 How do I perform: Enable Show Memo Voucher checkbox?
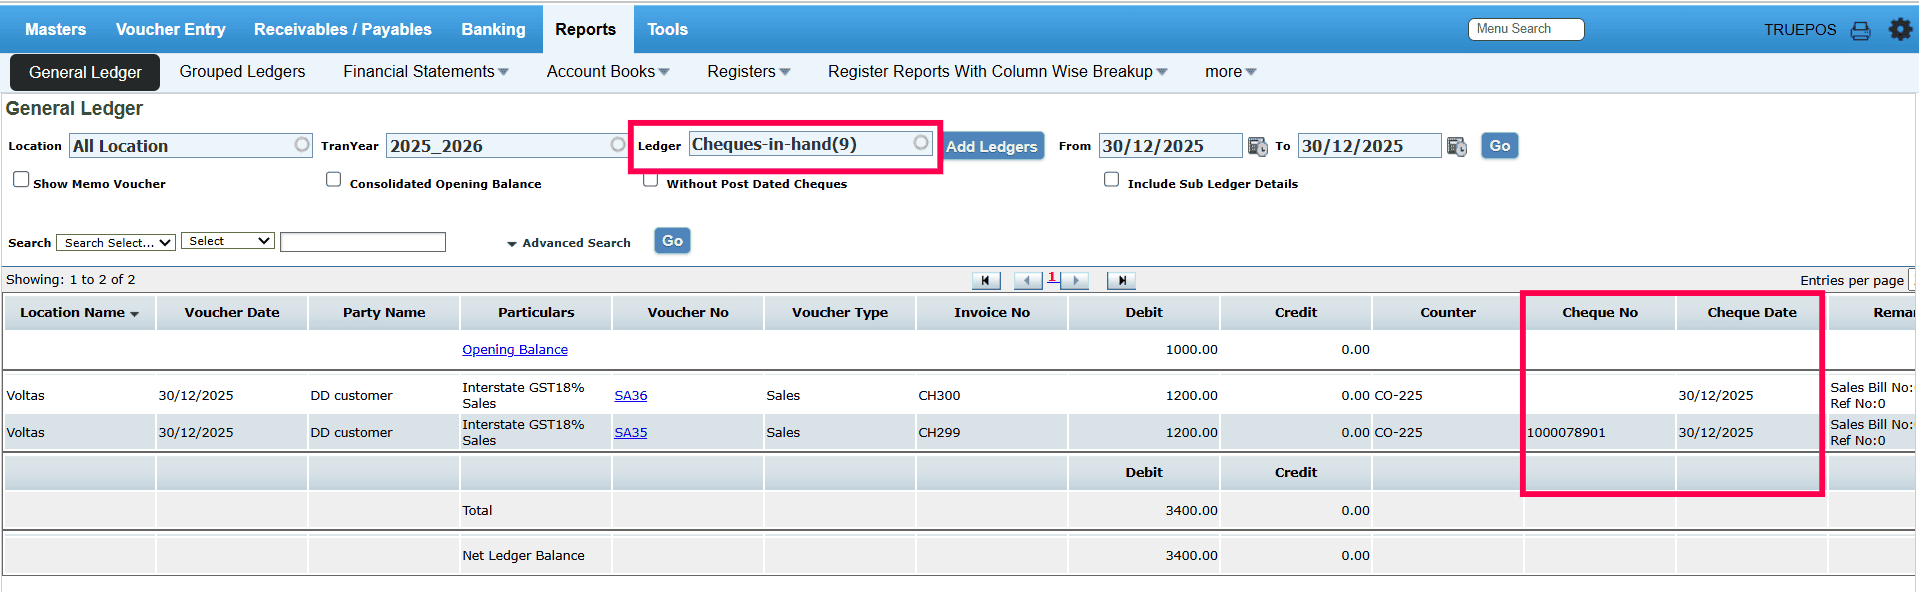[21, 179]
